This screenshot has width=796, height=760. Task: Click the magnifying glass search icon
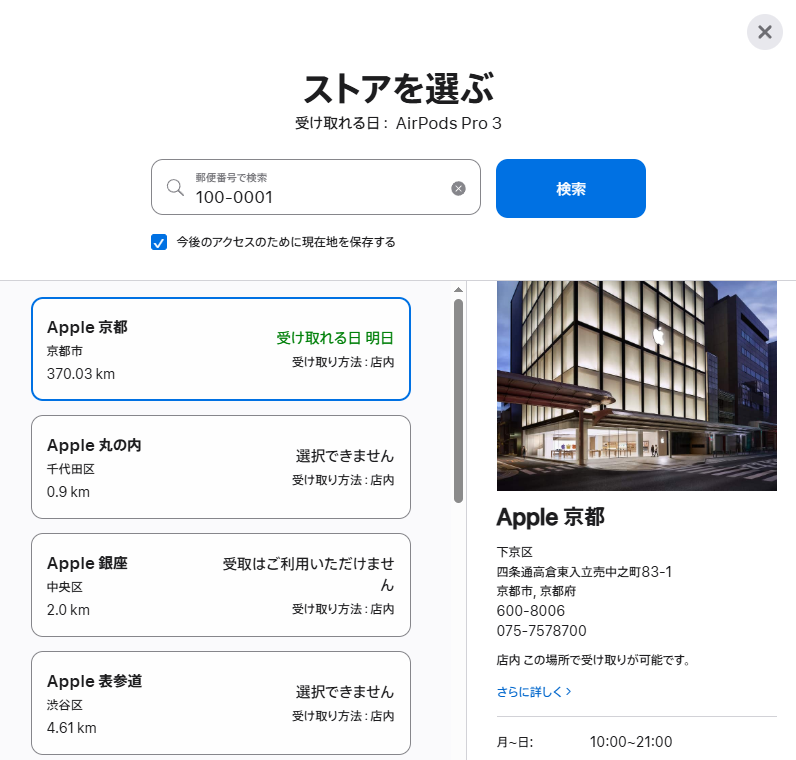[x=175, y=187]
